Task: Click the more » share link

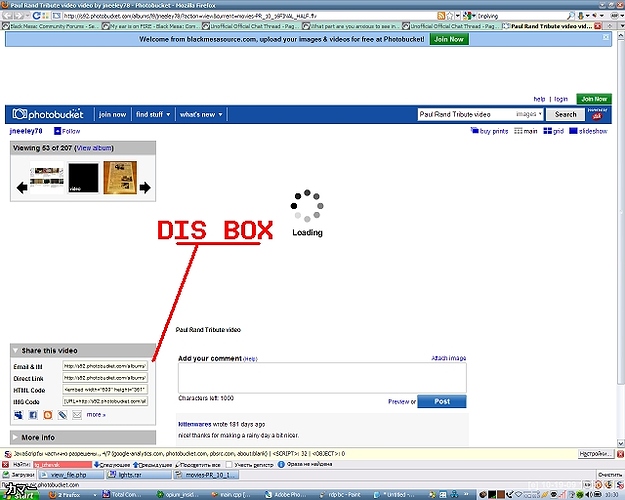Action: pos(96,415)
